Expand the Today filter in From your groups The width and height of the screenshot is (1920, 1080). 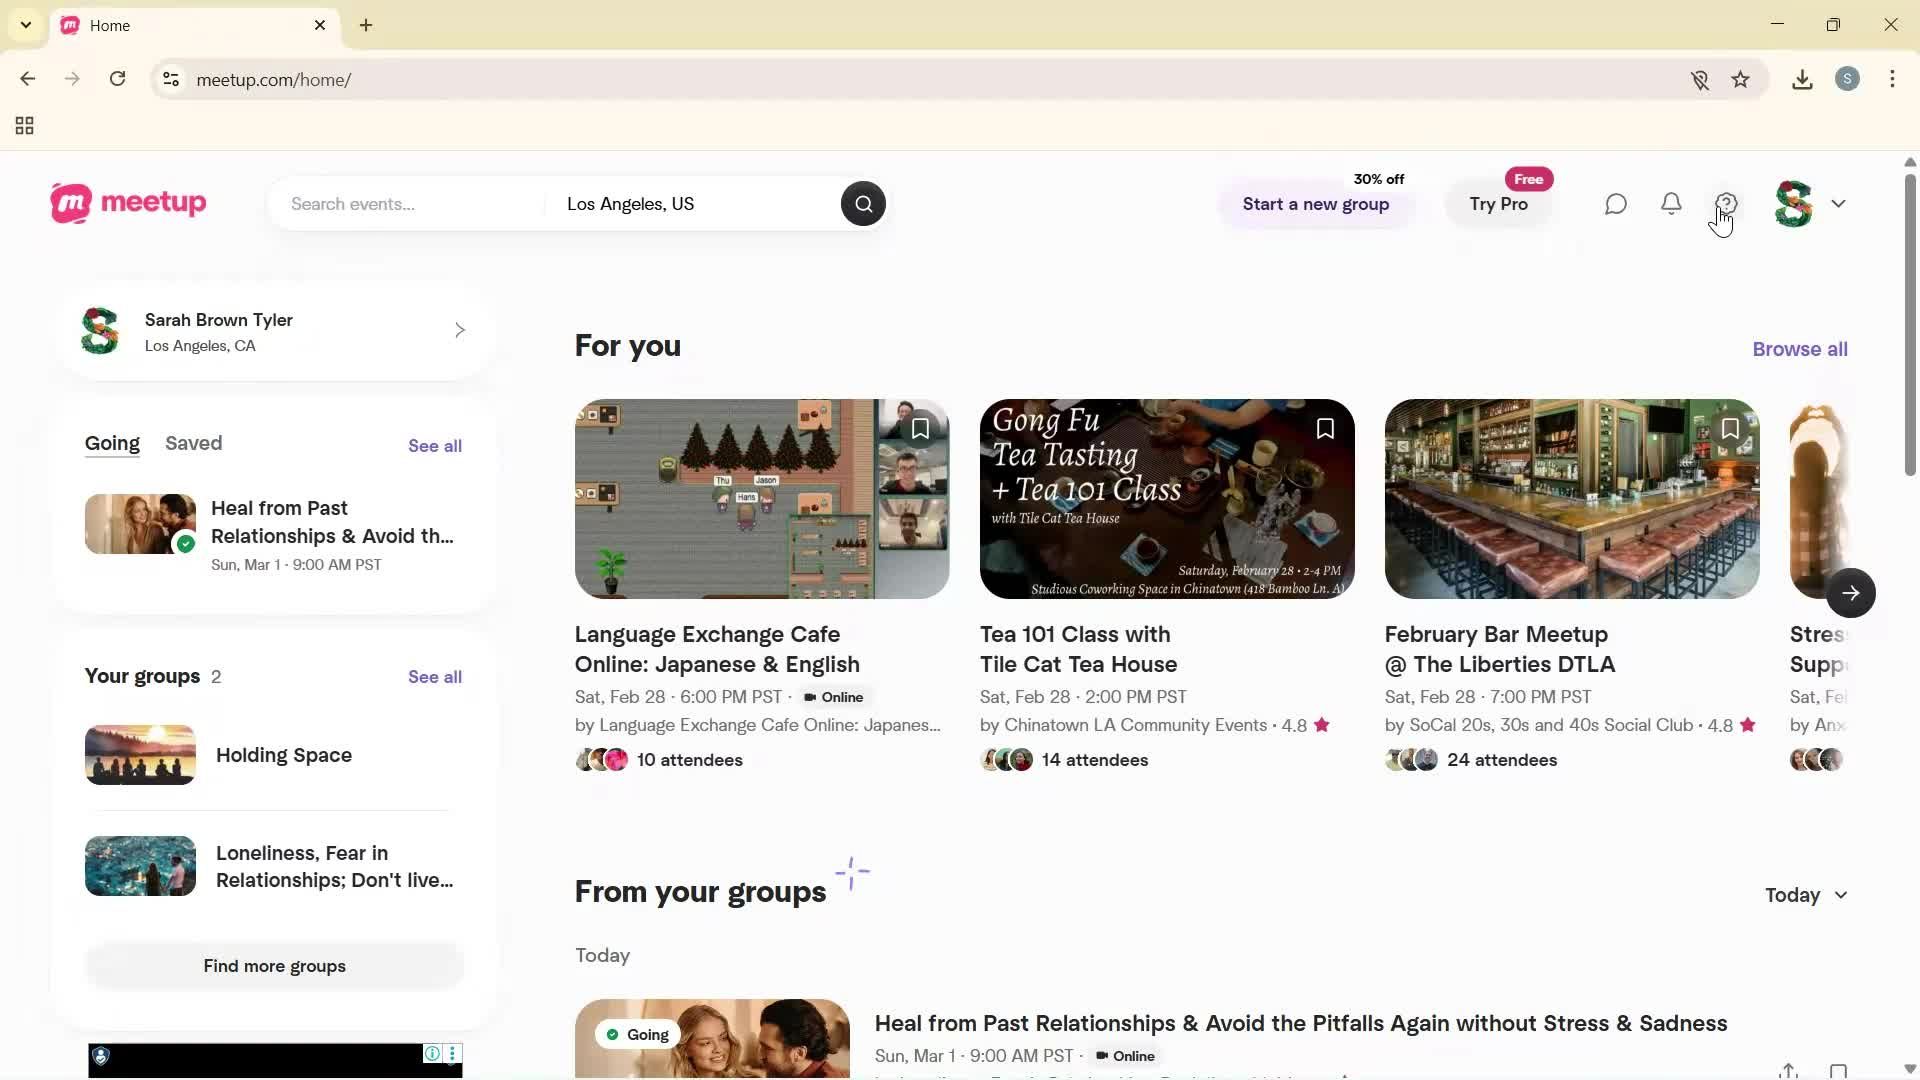1804,895
